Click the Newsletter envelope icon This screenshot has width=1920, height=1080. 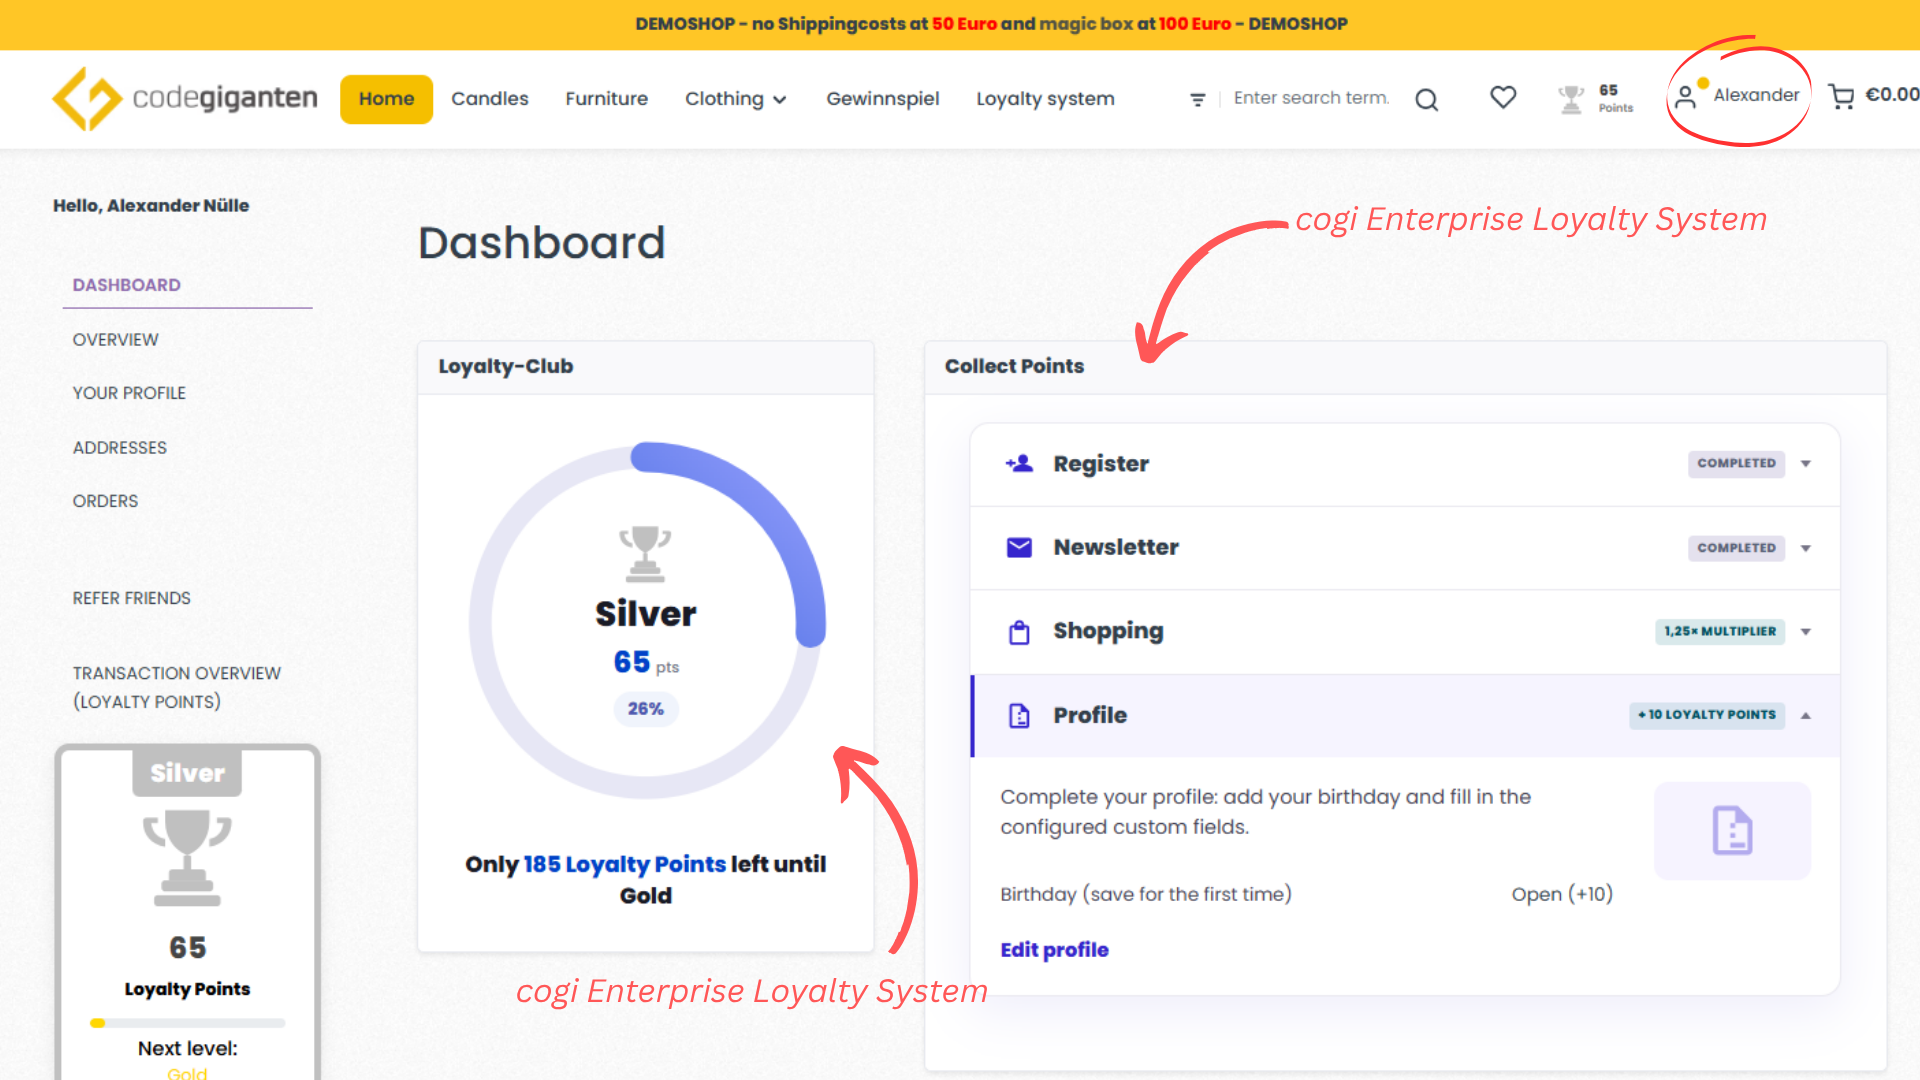click(x=1019, y=547)
